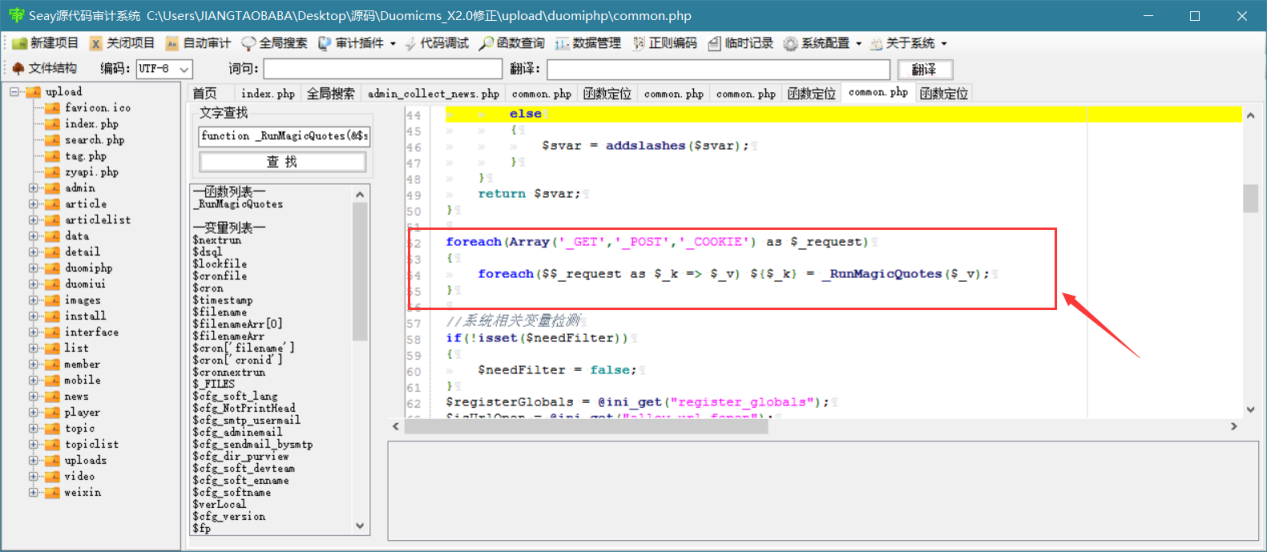Toggle the 文件结构 panel button

[44, 68]
